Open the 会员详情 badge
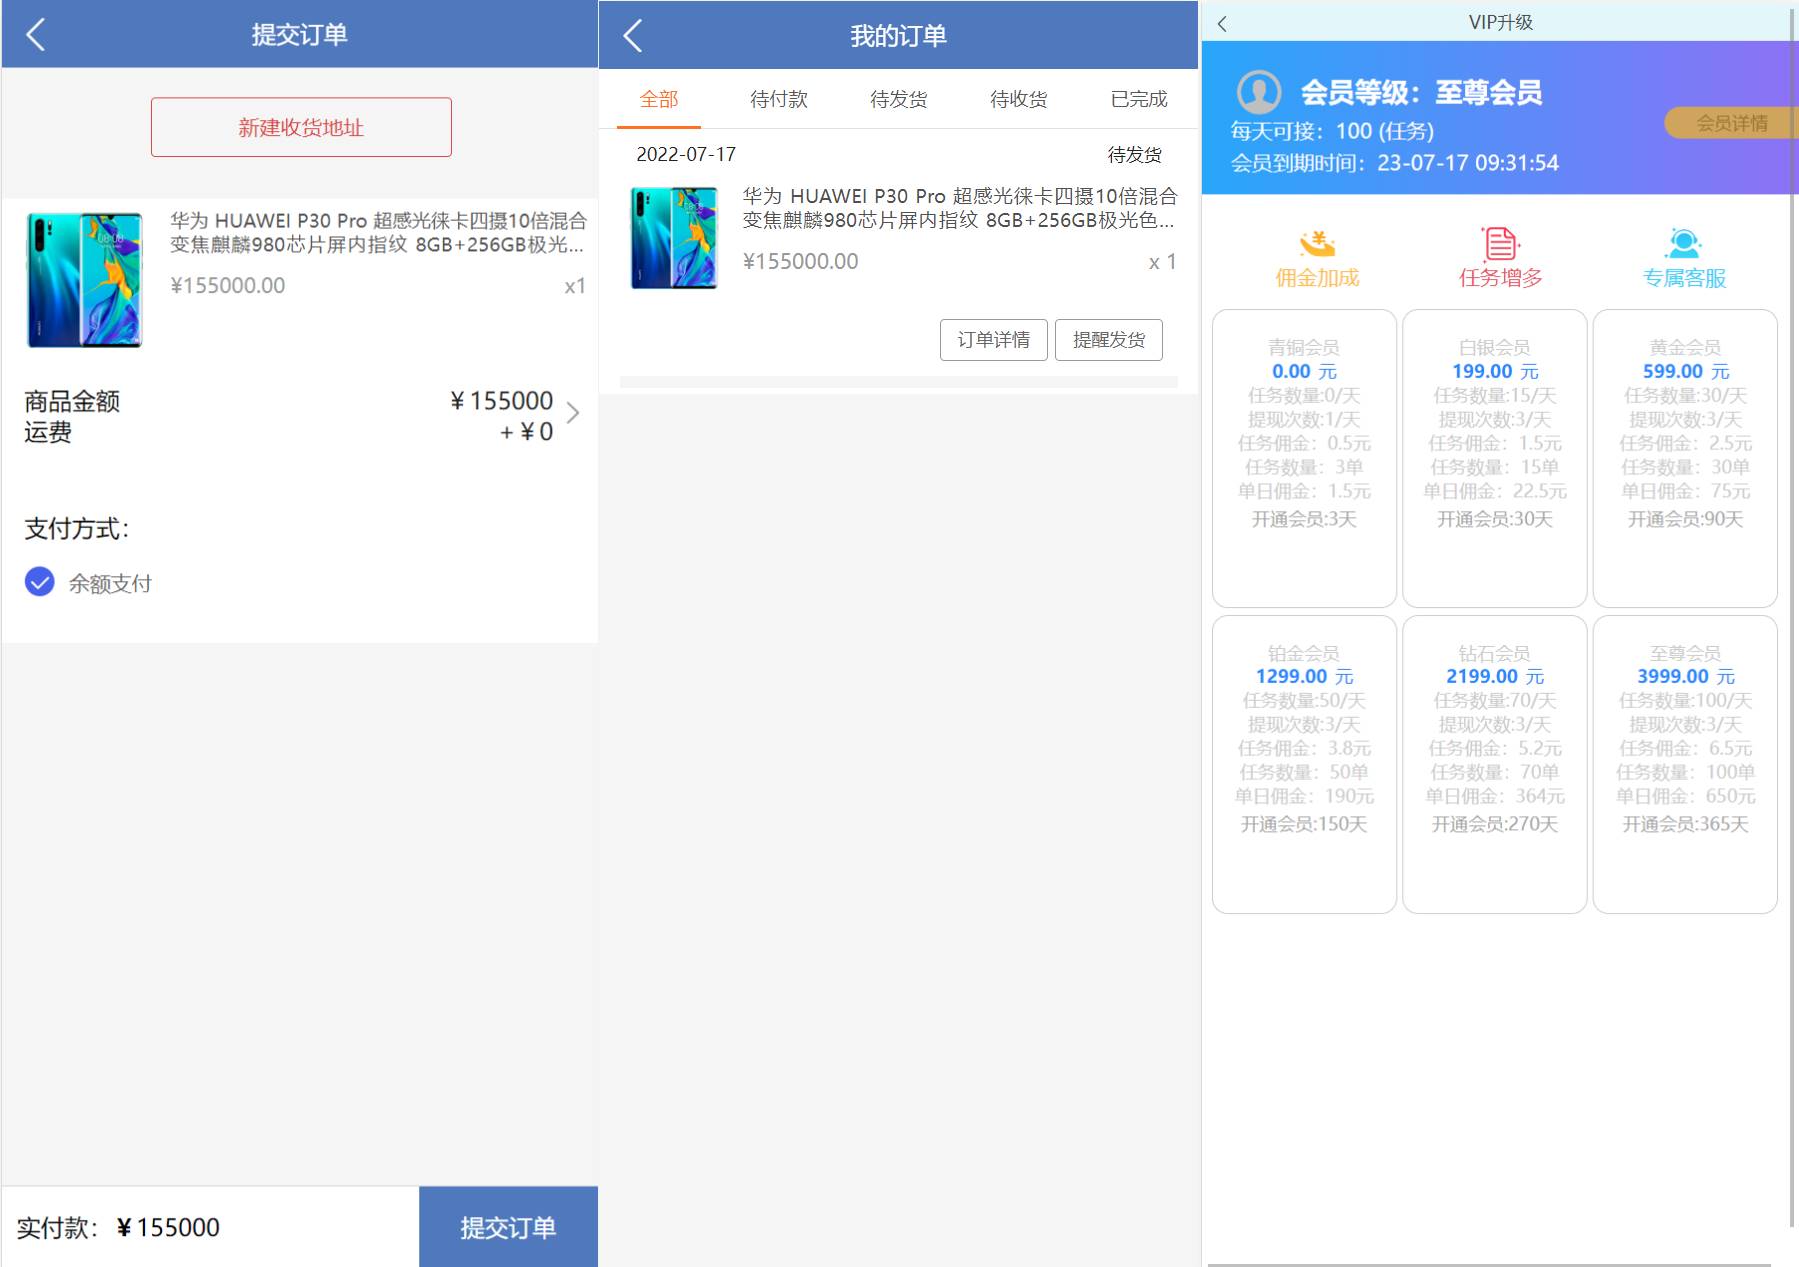Screen dimensions: 1799x1267 [x=1730, y=123]
